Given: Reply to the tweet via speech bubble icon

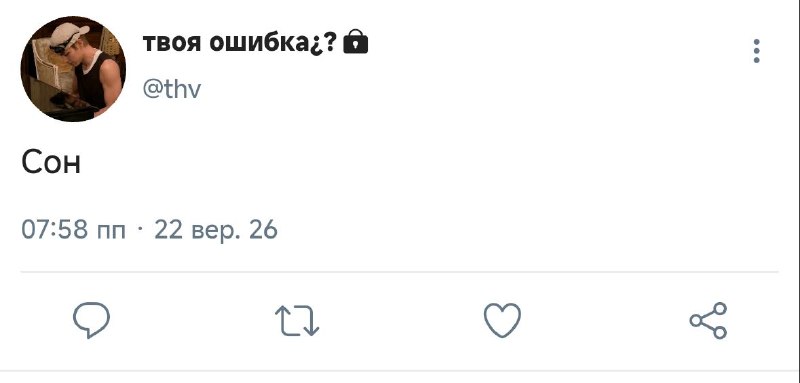Looking at the screenshot, I should pyautogui.click(x=91, y=320).
